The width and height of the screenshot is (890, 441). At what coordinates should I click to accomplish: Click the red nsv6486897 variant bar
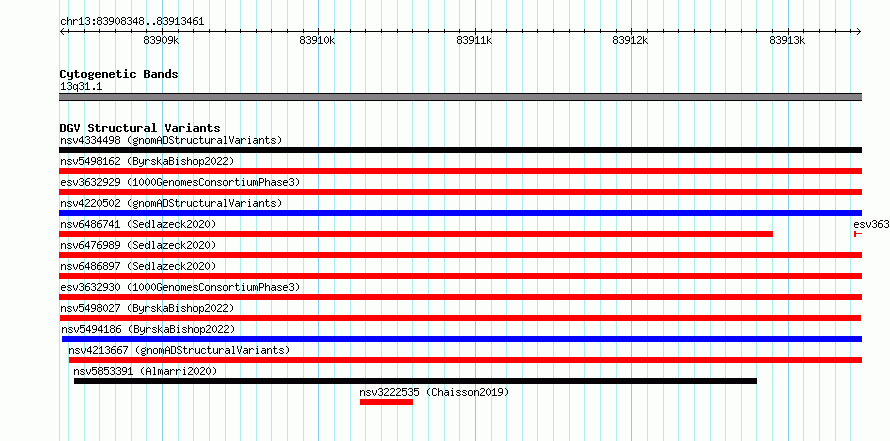[460, 276]
